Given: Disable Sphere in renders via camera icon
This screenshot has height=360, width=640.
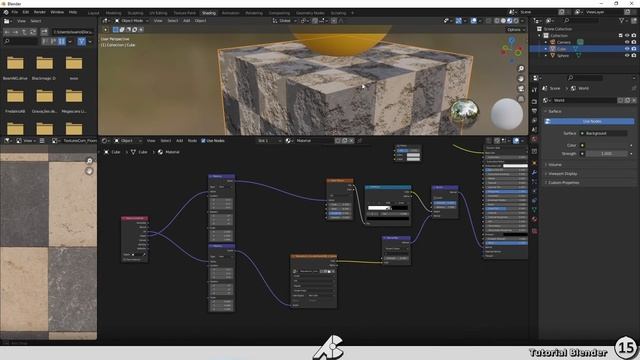Looking at the screenshot, I should [633, 56].
